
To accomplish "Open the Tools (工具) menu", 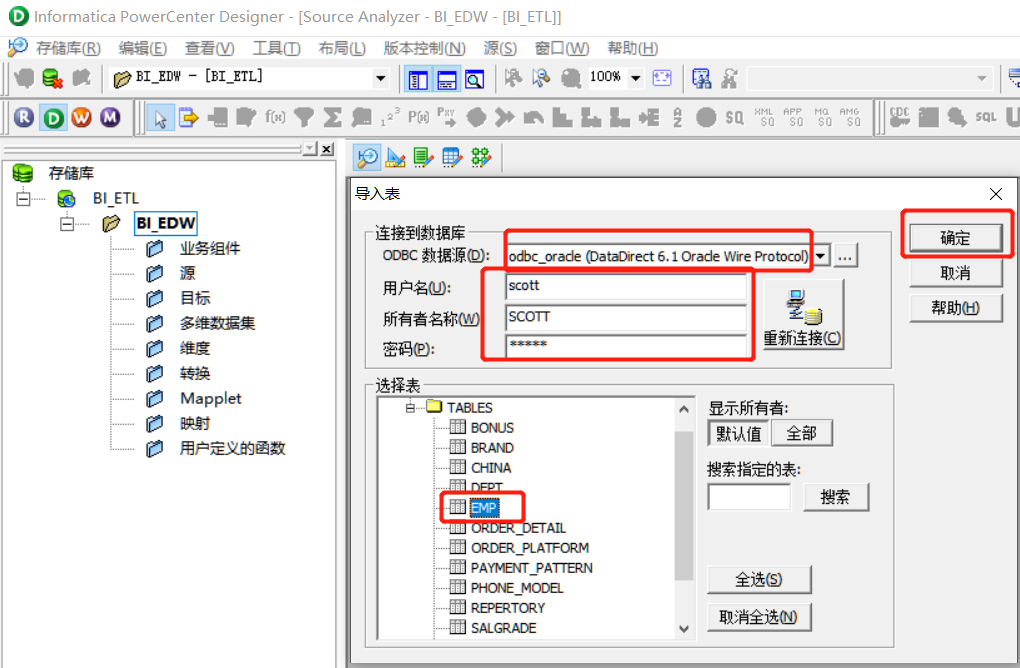I will click(276, 48).
